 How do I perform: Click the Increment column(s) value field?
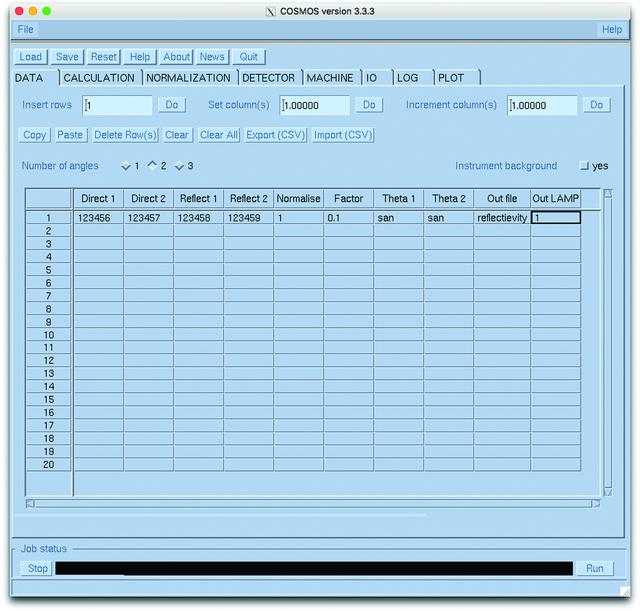click(x=542, y=105)
